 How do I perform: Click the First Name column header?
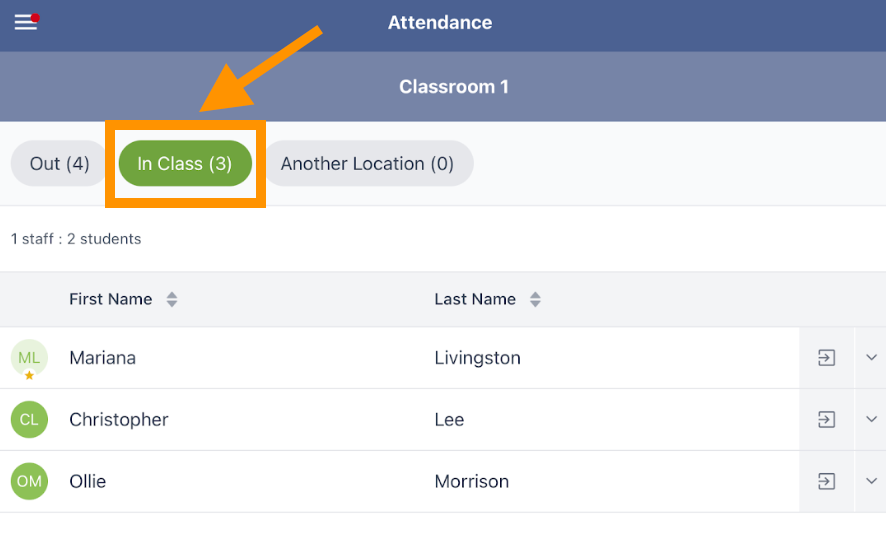(111, 300)
